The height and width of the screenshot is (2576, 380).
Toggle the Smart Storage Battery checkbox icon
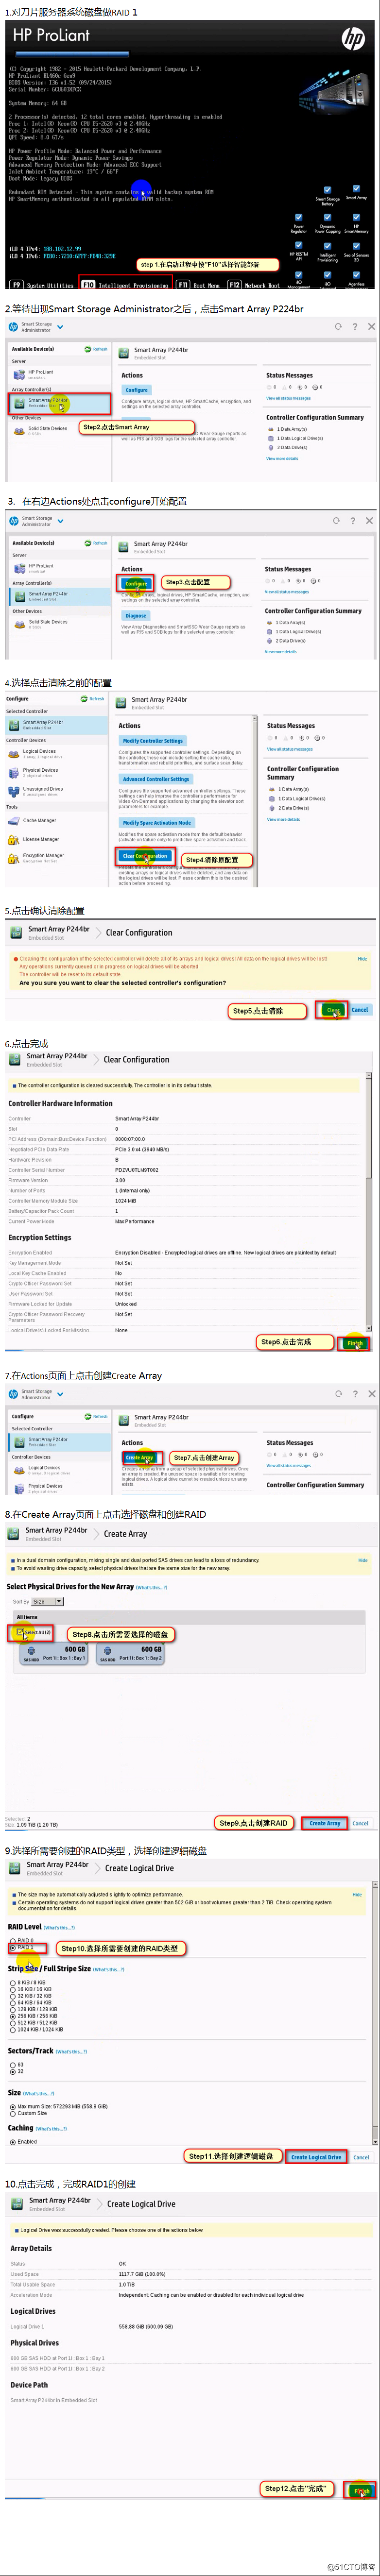coord(327,190)
